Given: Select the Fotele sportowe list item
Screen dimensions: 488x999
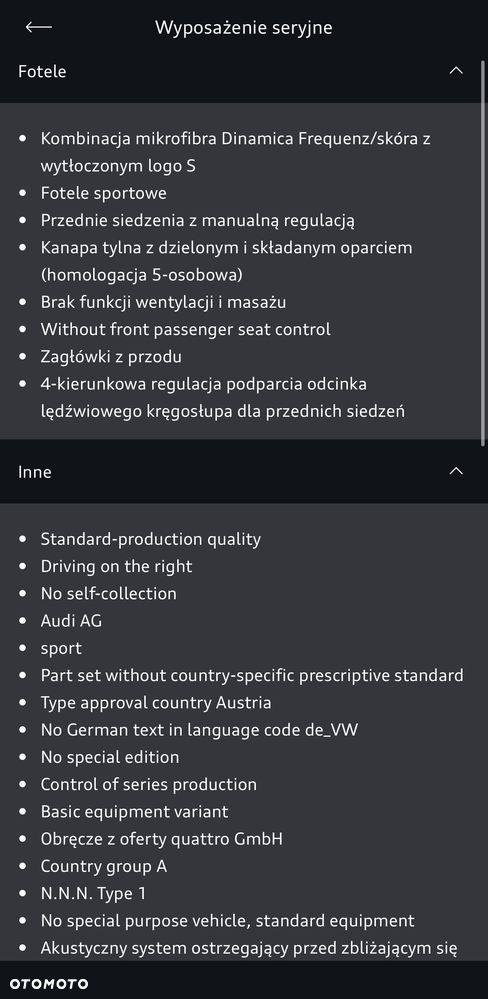Looking at the screenshot, I should (x=103, y=193).
